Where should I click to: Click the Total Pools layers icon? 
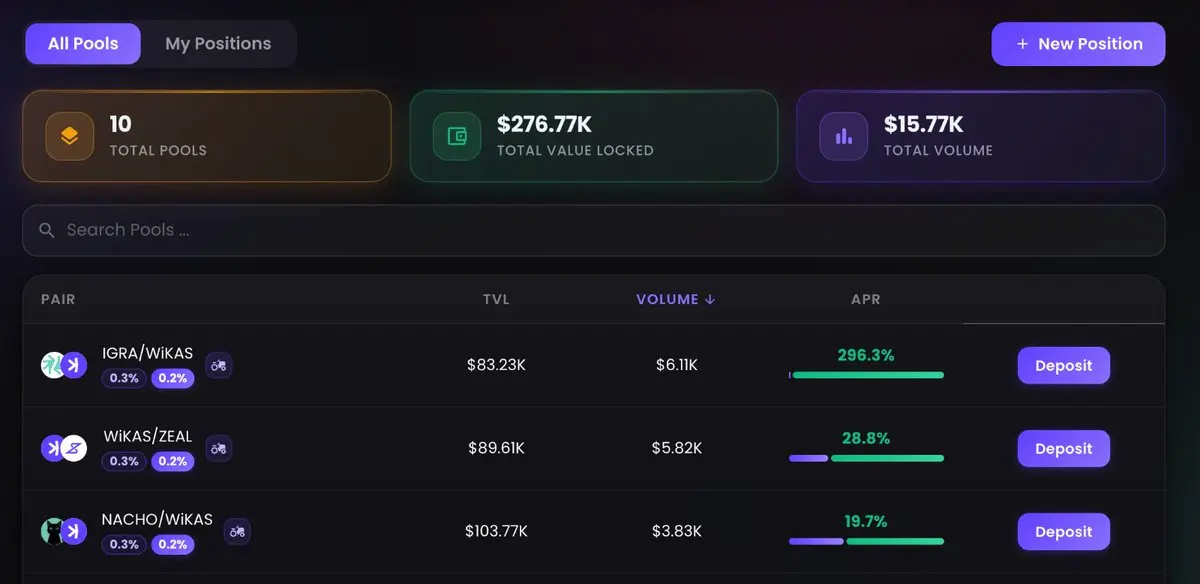(69, 137)
